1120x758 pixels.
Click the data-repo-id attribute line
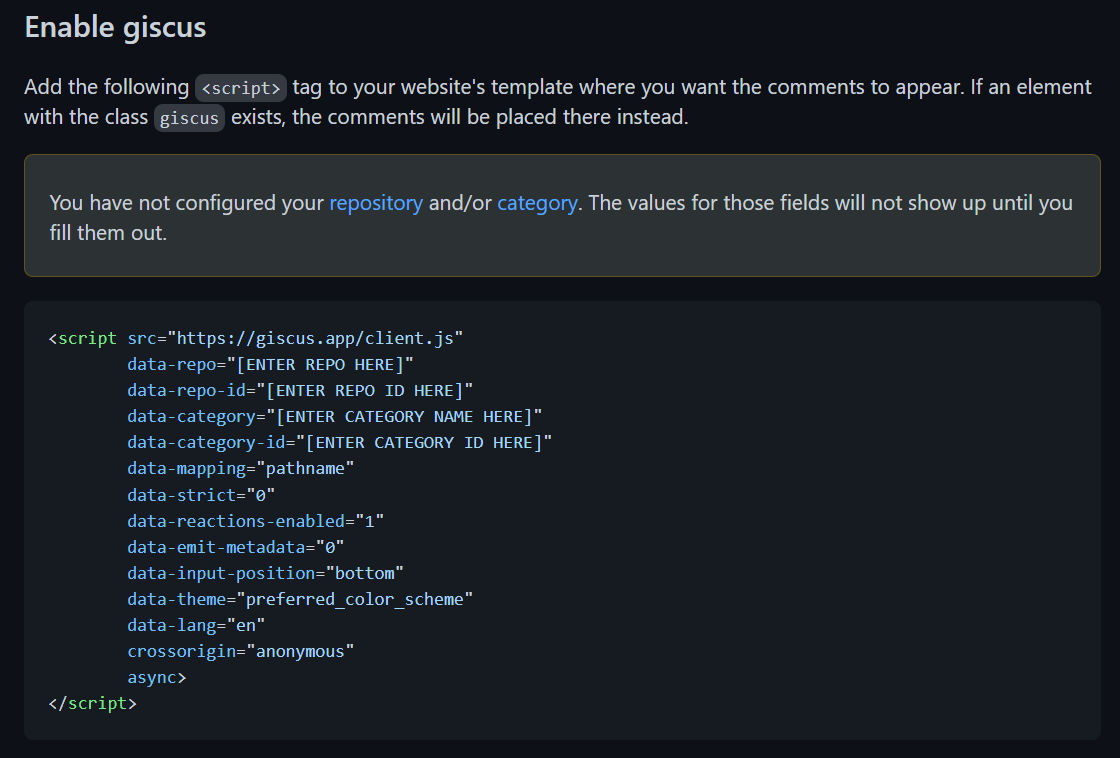299,390
